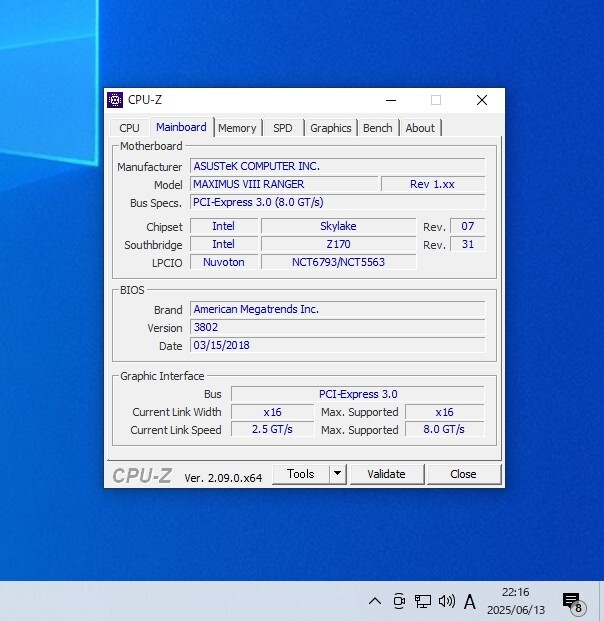This screenshot has width=604, height=621.
Task: Click the PCI-Express 3.0 (8.0 GT/s) bus specs field
Action: (337, 202)
